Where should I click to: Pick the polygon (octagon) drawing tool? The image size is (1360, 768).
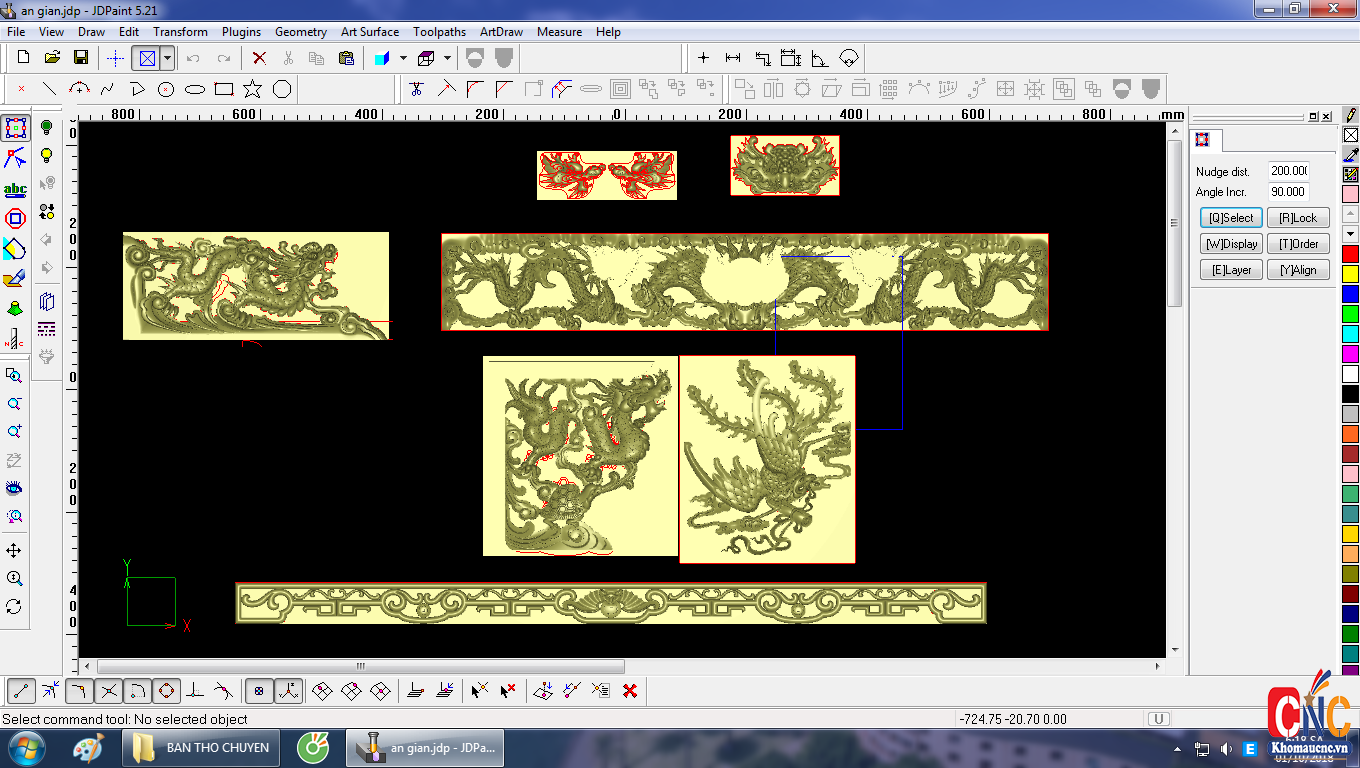pos(282,89)
